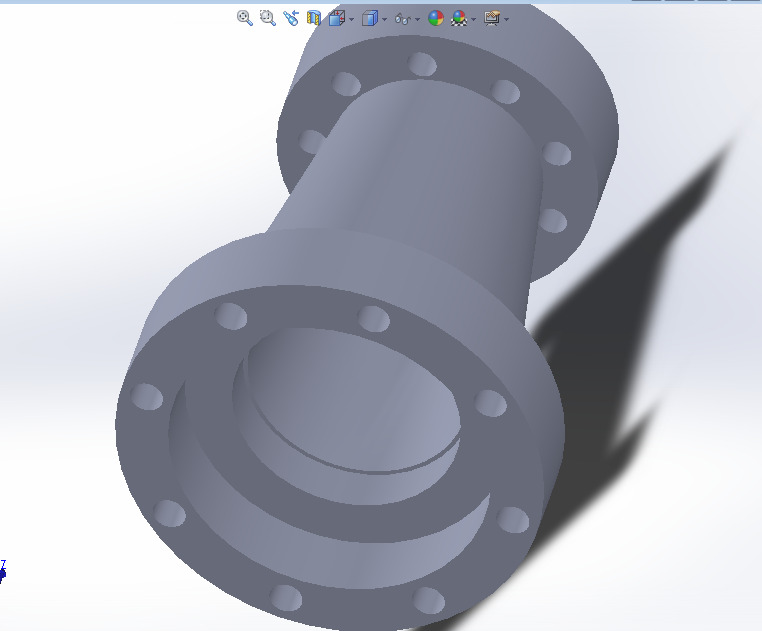Expand the Hide/Show Items dropdown arrow
The height and width of the screenshot is (631, 762).
coord(417,19)
